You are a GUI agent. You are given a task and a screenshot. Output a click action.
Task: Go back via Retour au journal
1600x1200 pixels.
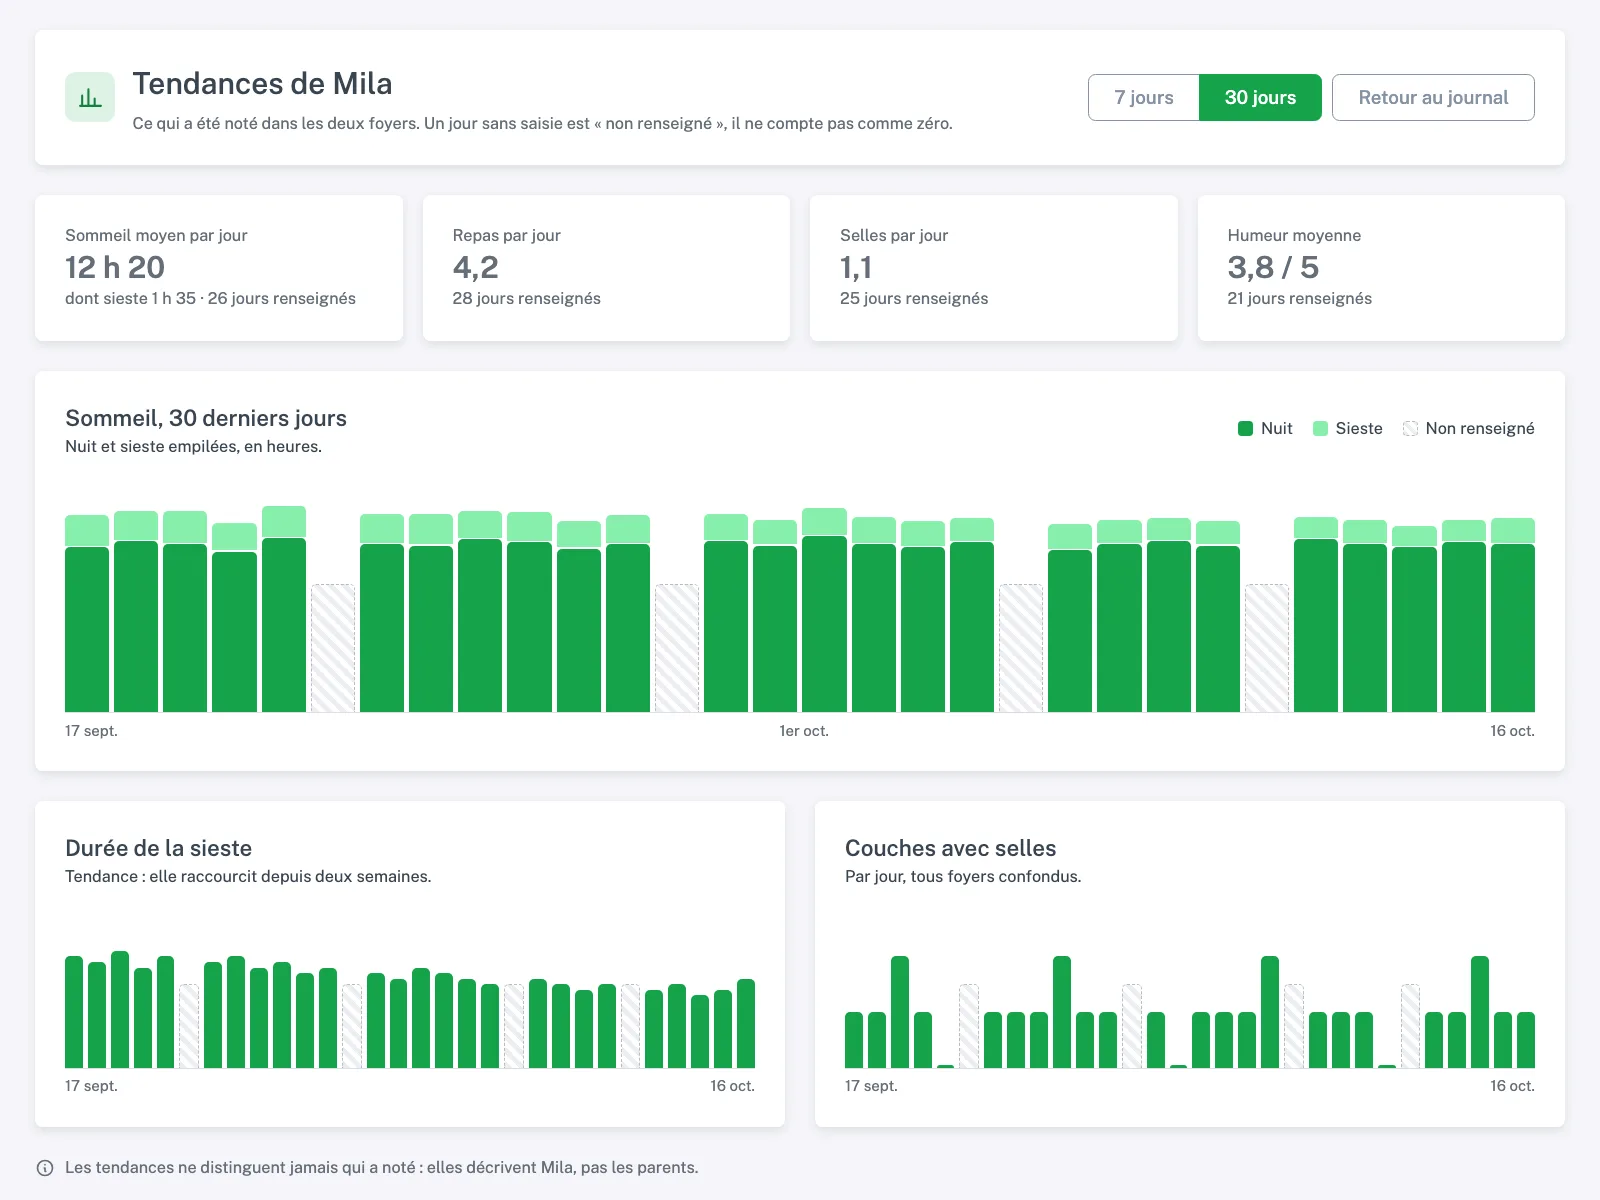1433,97
